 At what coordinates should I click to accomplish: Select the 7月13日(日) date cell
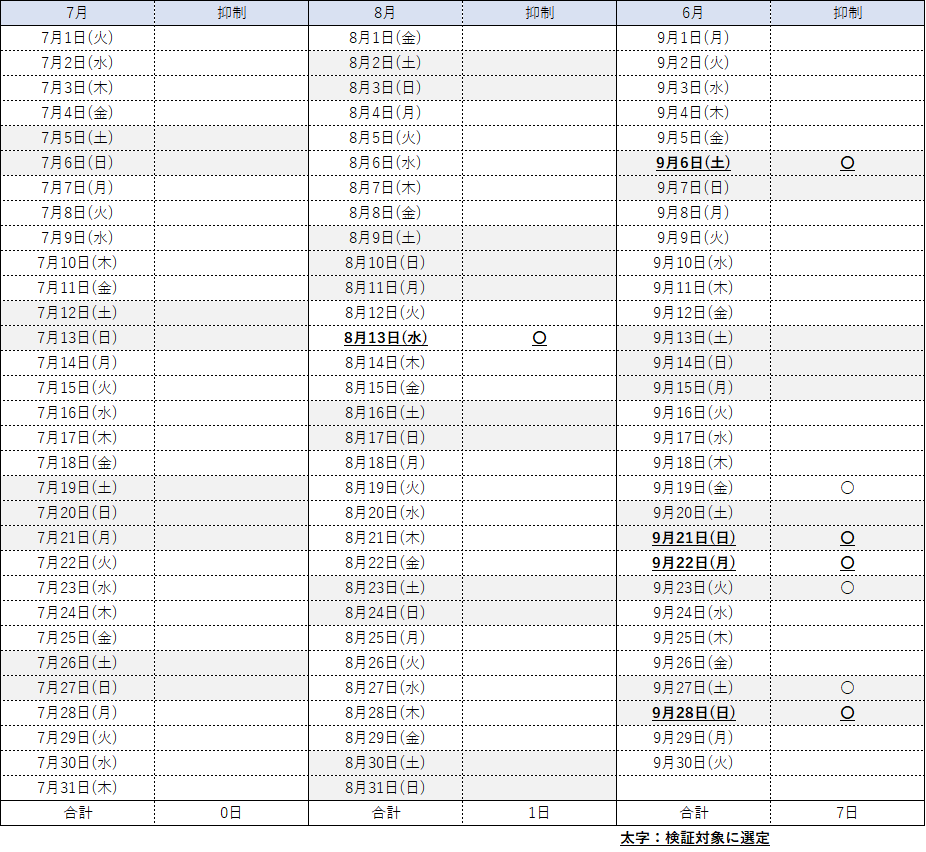(77, 338)
